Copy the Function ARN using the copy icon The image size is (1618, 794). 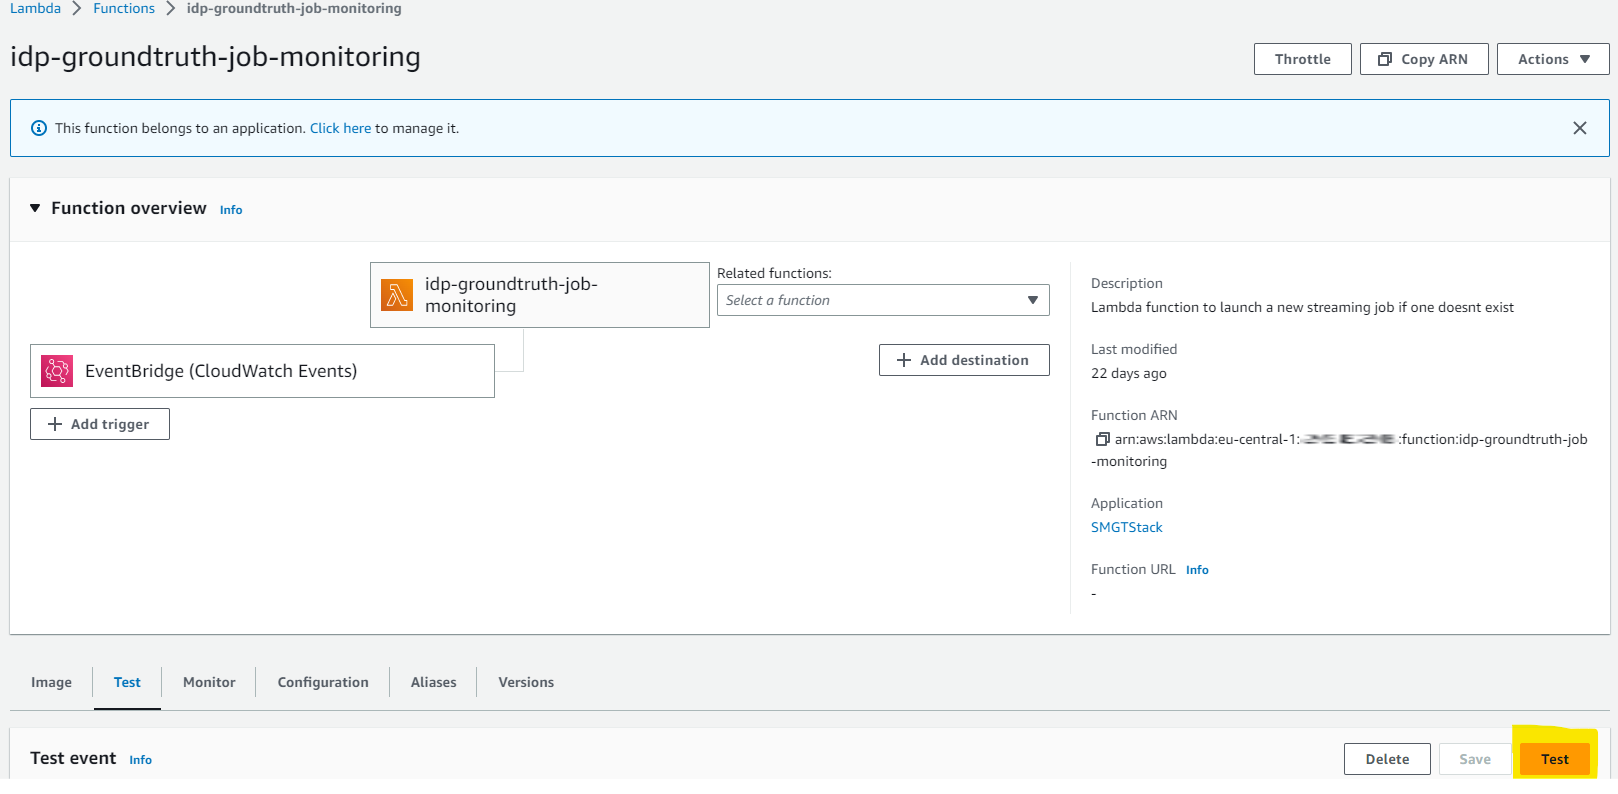tap(1102, 439)
